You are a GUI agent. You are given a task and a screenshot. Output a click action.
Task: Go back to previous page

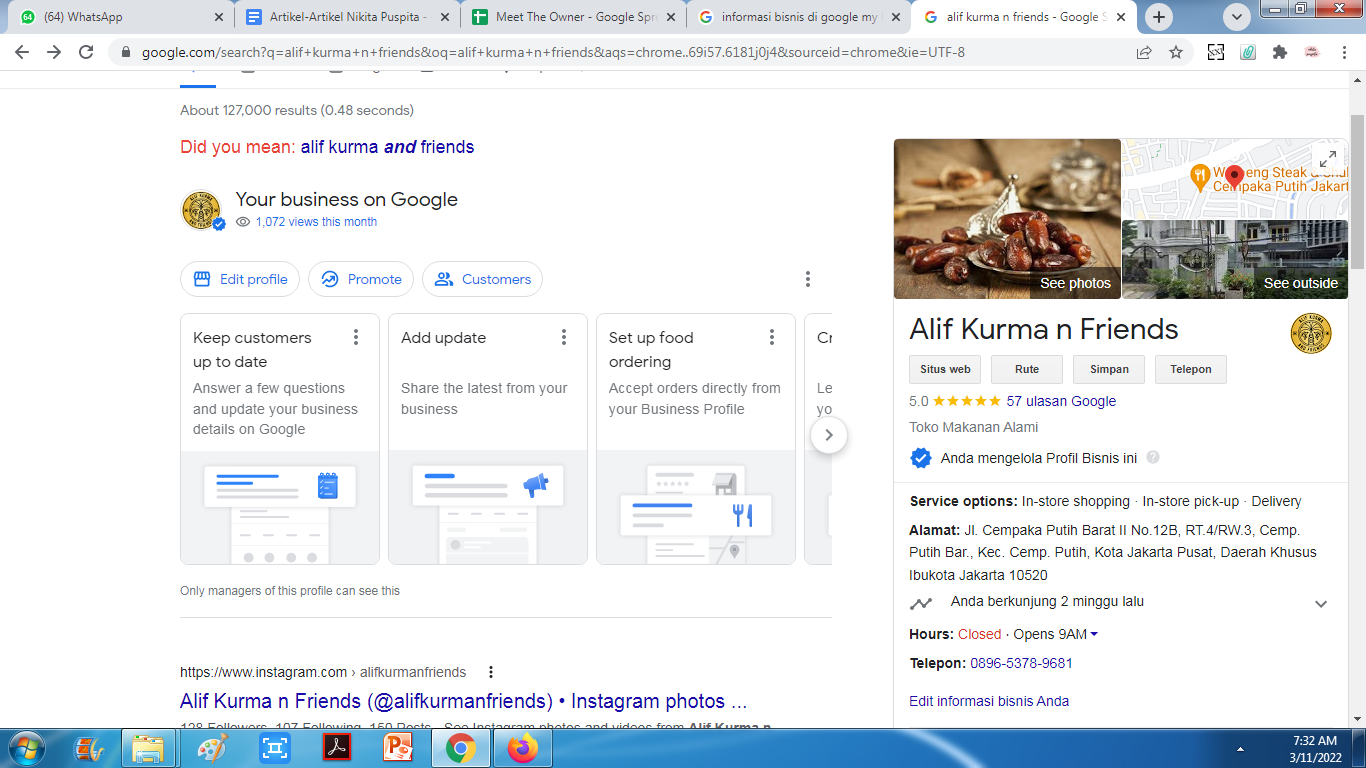(21, 52)
